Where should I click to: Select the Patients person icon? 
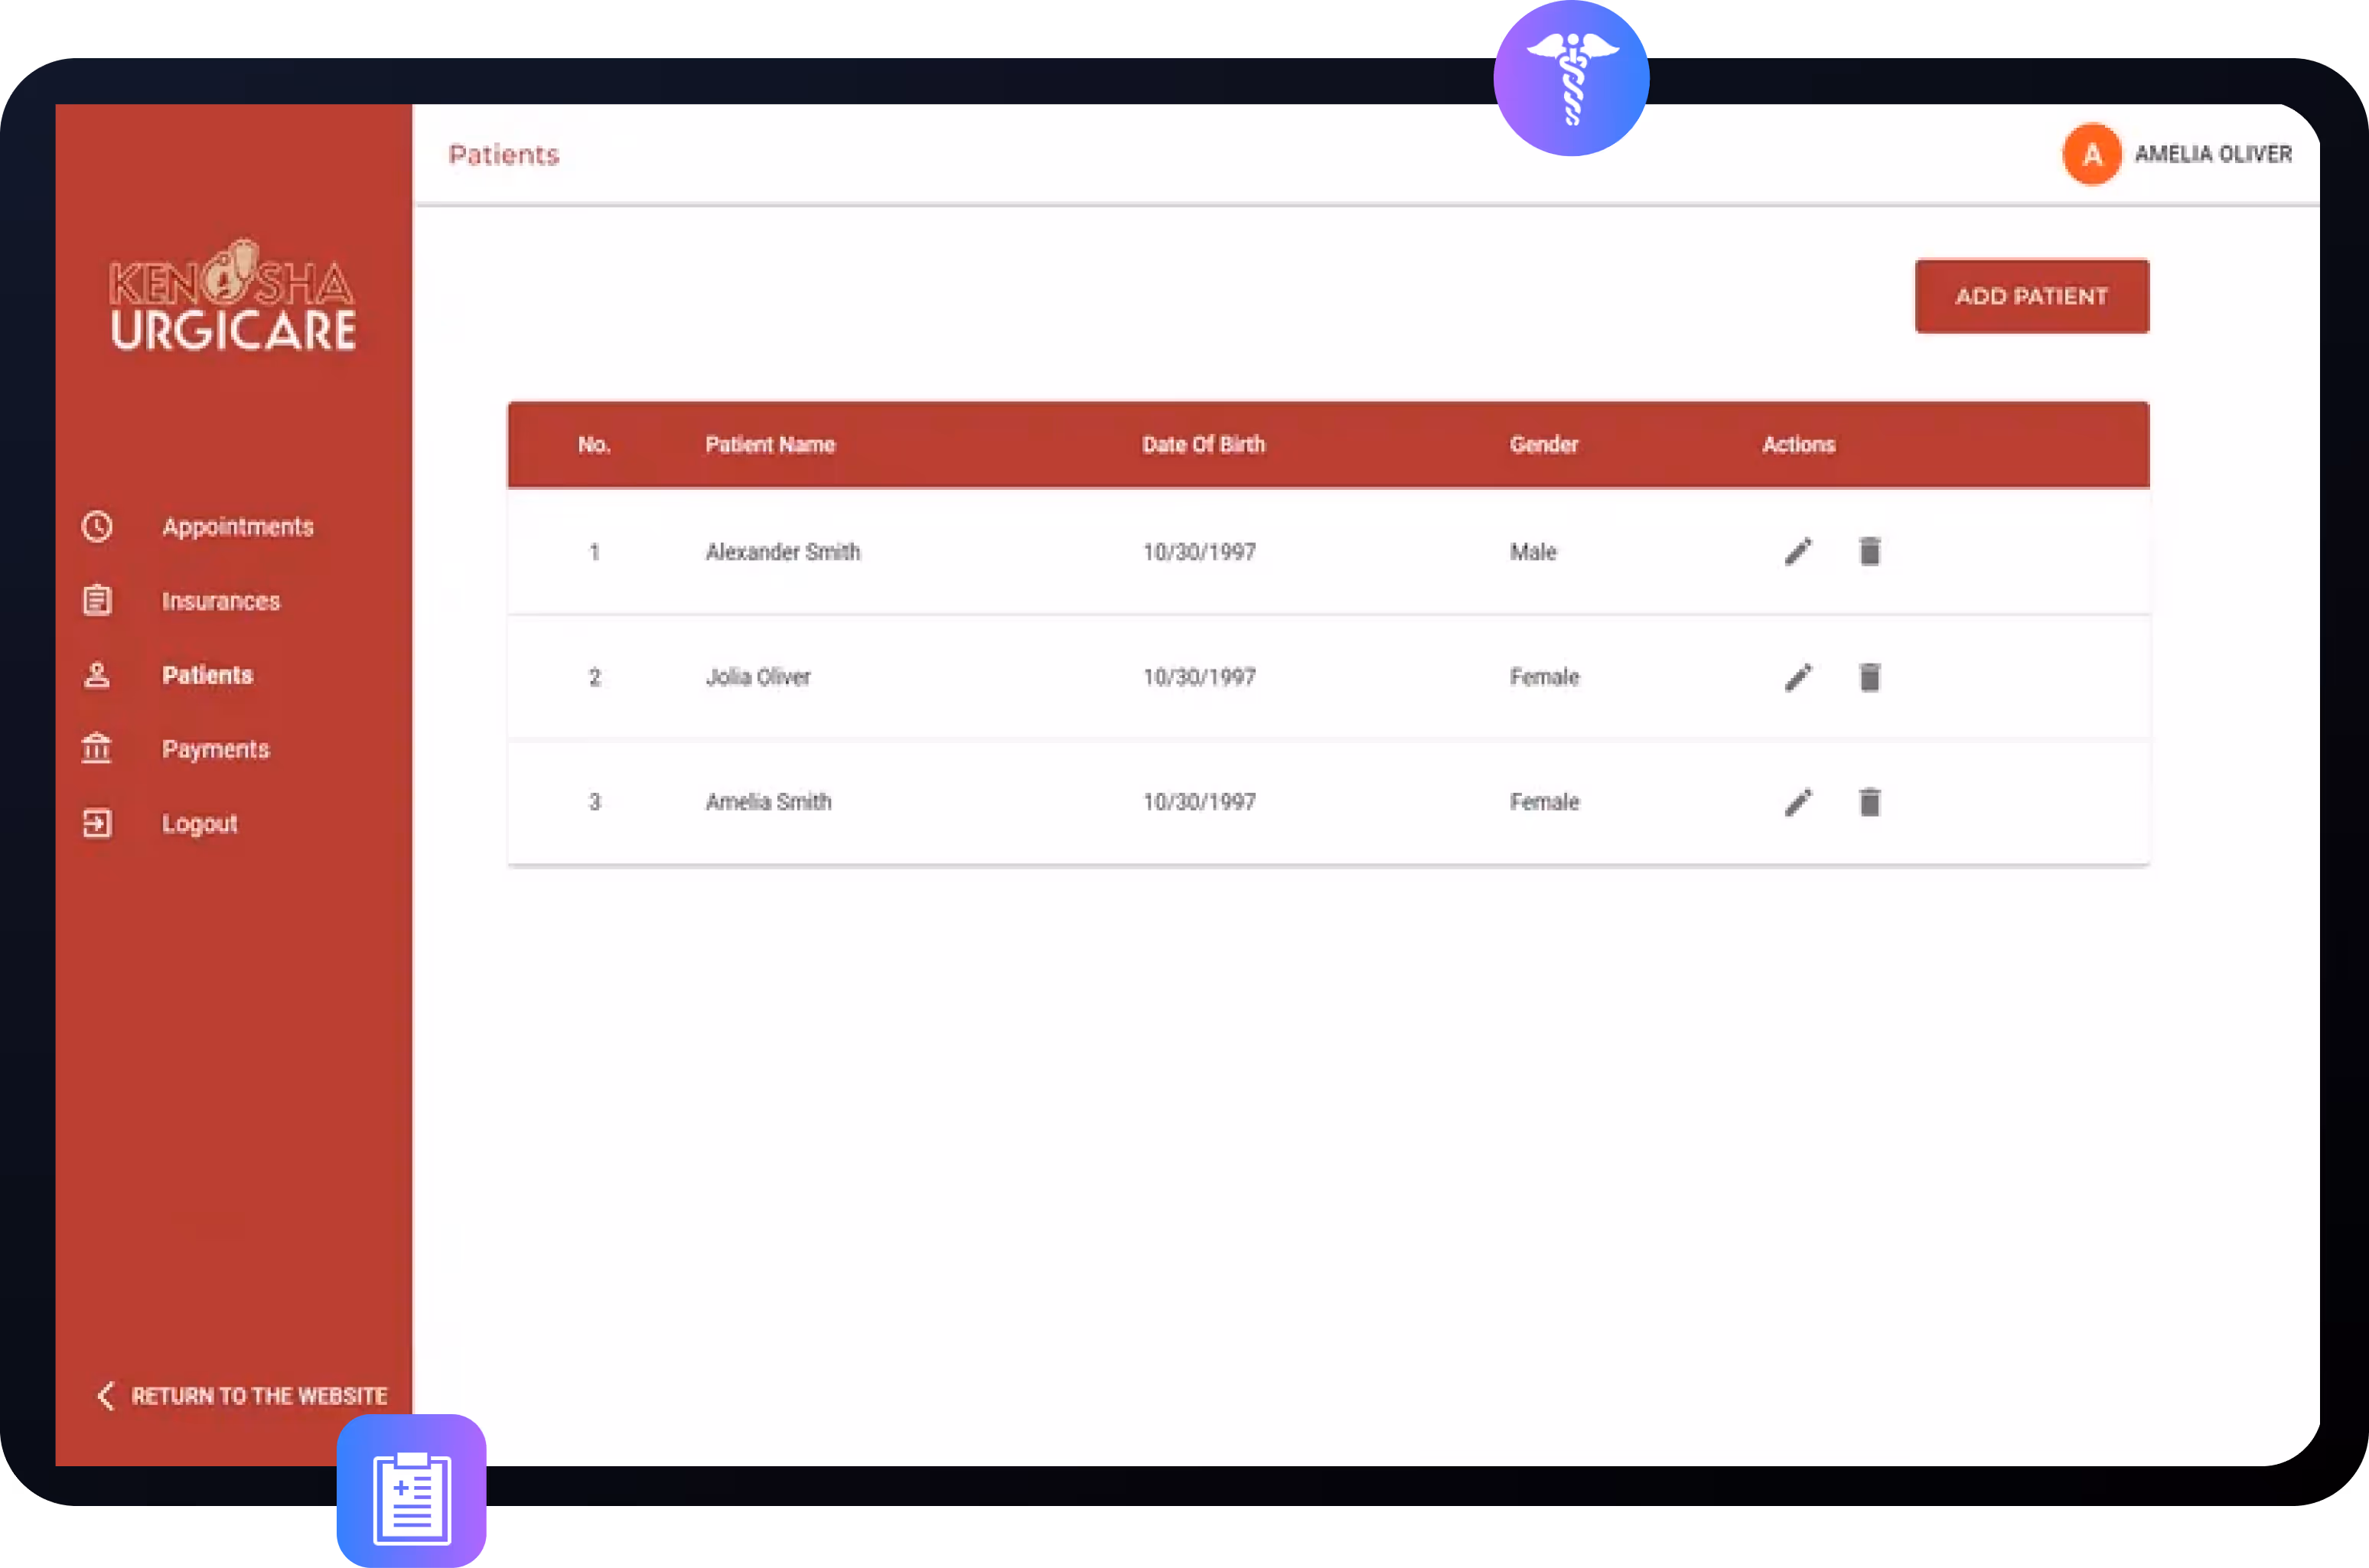click(x=97, y=675)
